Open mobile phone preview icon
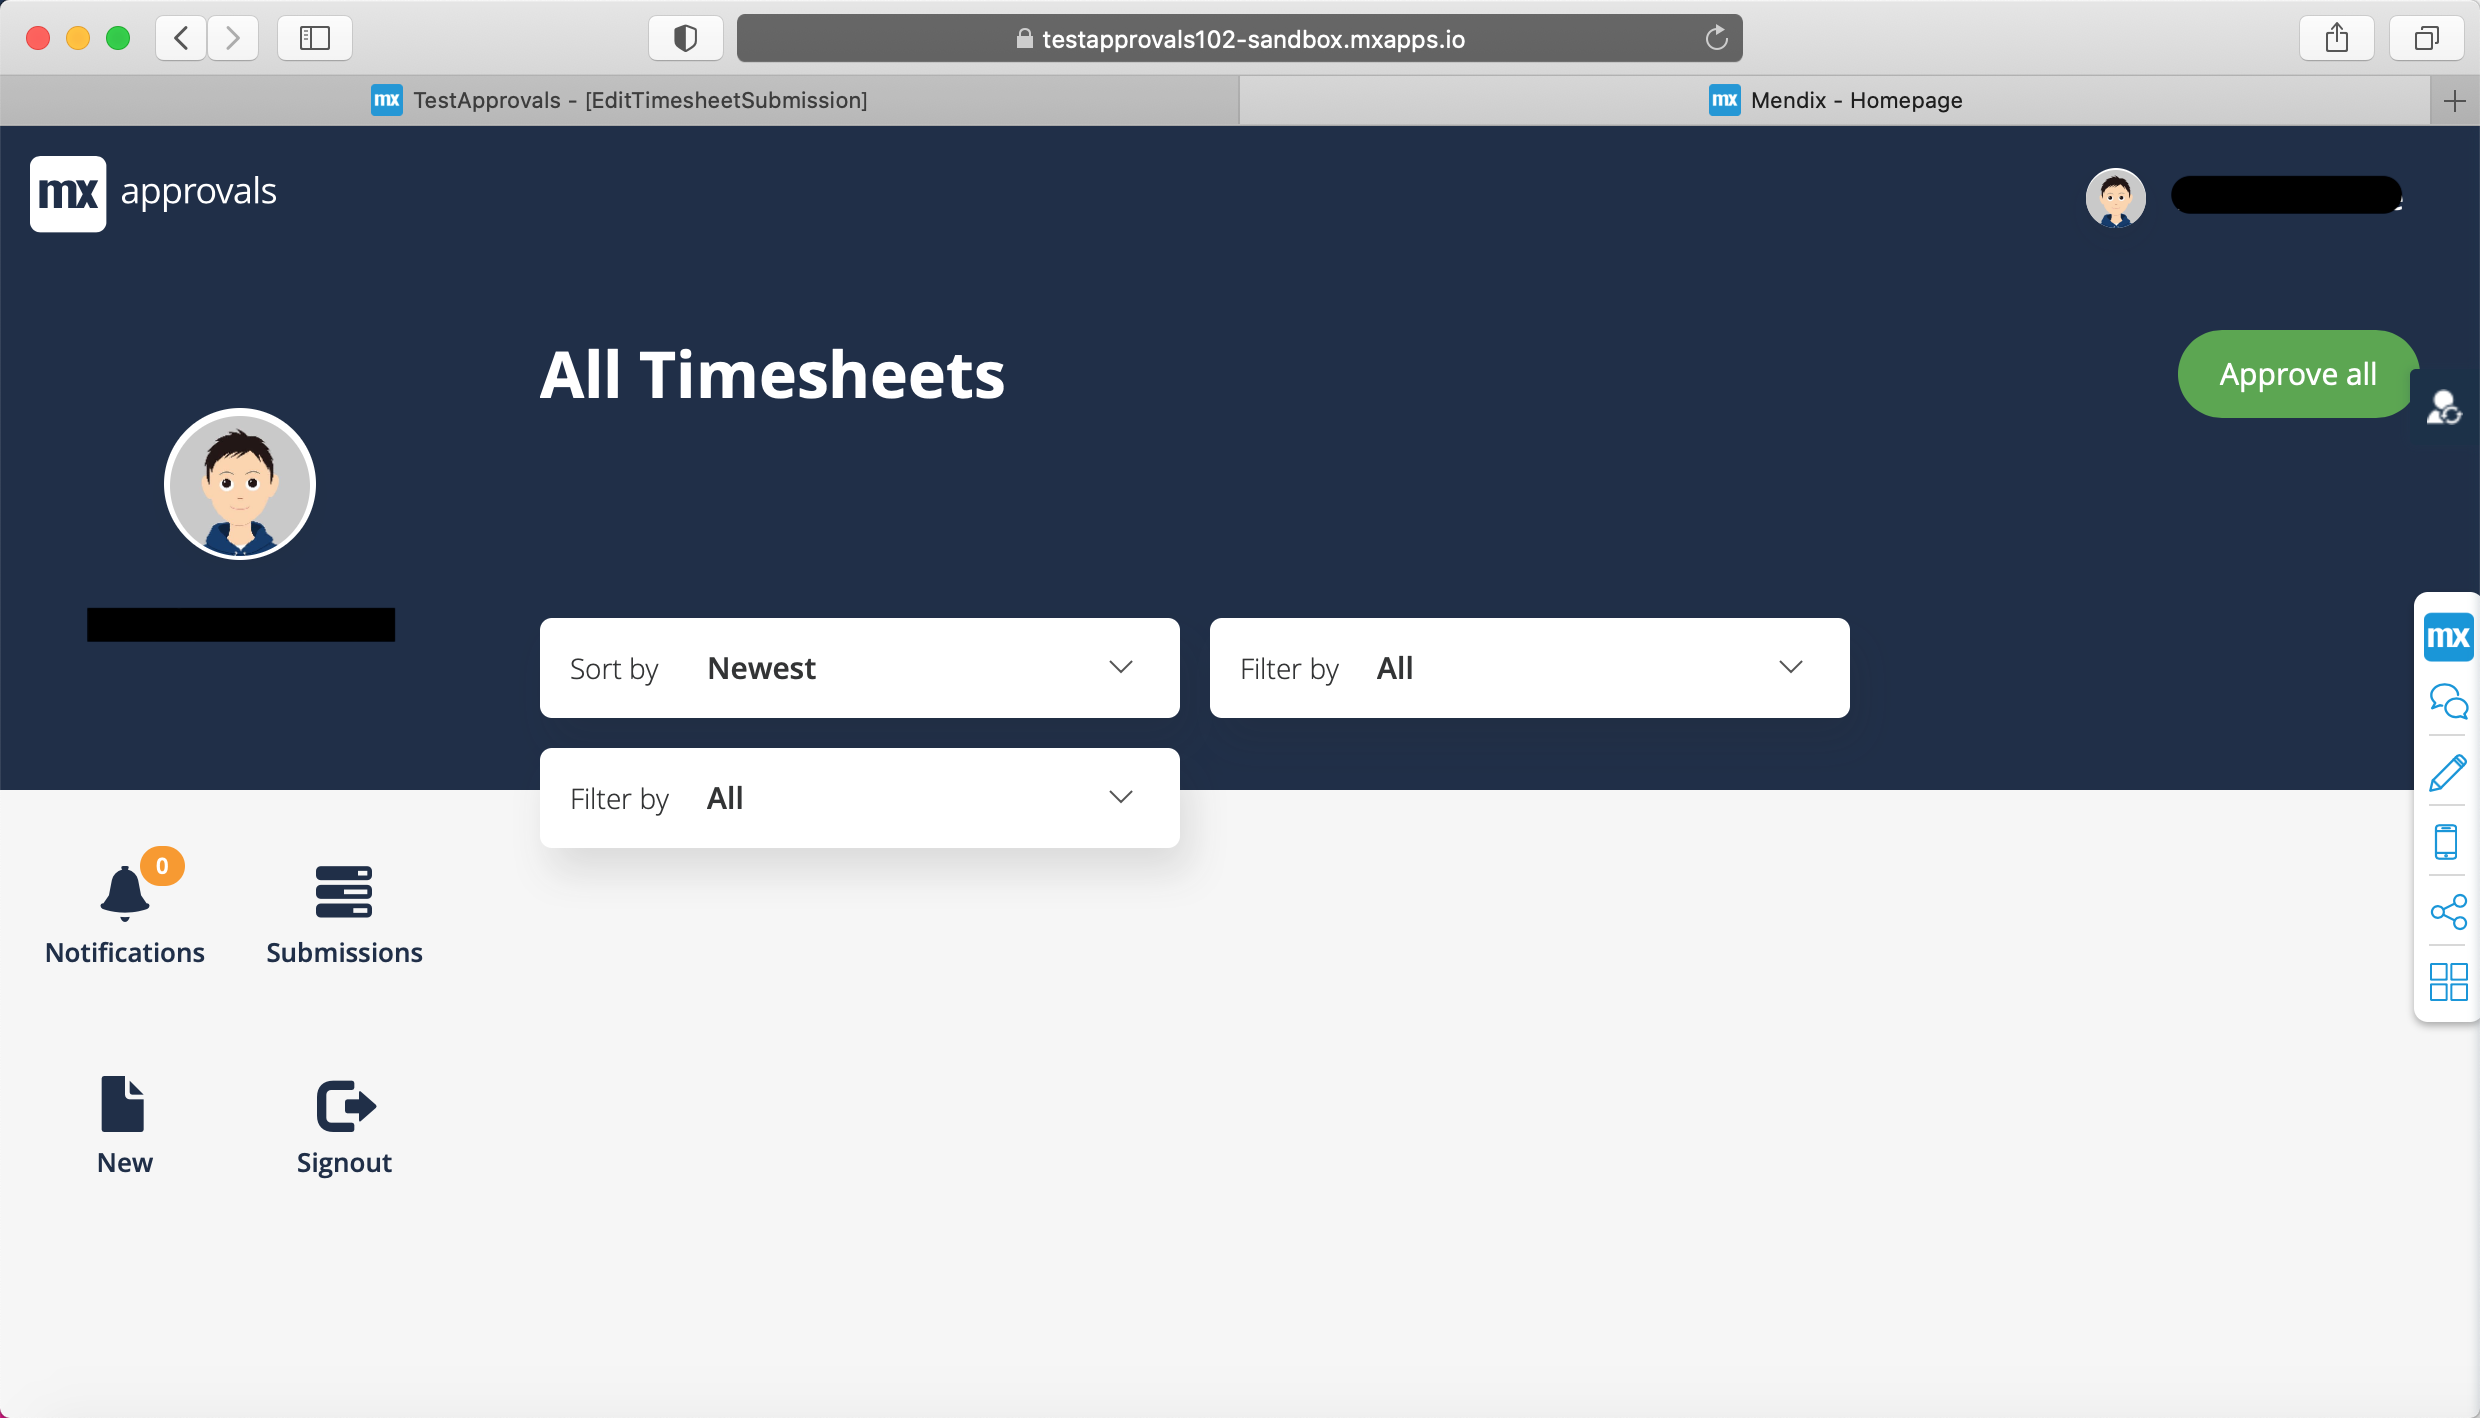 (2446, 842)
